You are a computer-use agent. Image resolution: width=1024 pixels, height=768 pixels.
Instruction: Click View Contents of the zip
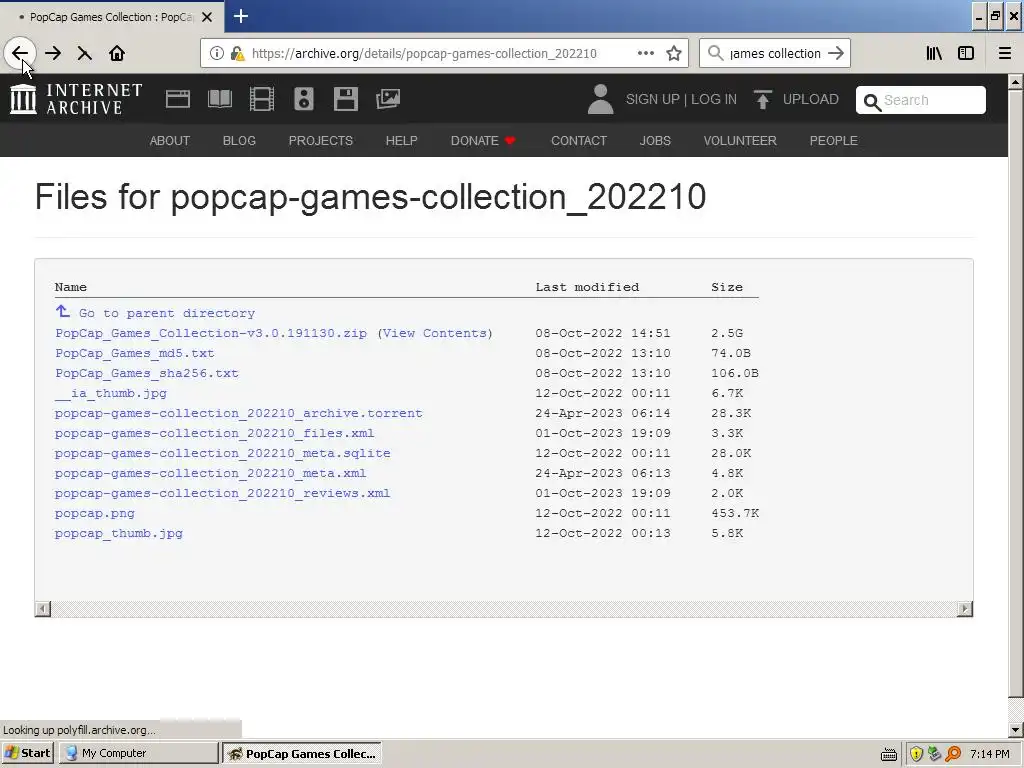(x=434, y=333)
